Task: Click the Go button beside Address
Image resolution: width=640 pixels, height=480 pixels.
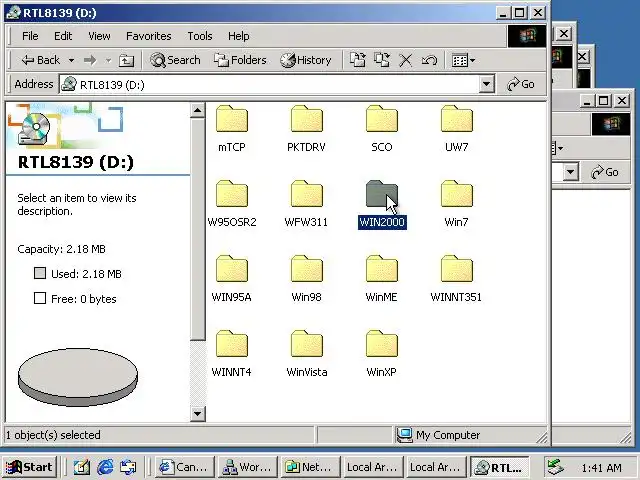Action: [520, 84]
